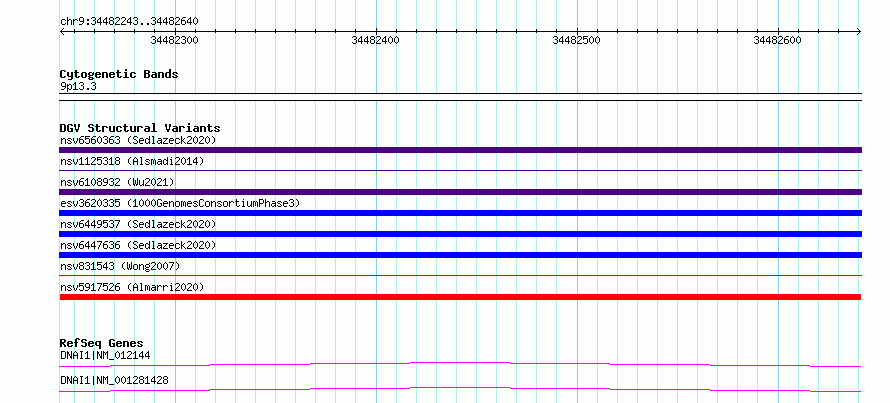Select the nsv6449537 blue variant bar
Image resolution: width=890 pixels, height=403 pixels.
(x=460, y=234)
